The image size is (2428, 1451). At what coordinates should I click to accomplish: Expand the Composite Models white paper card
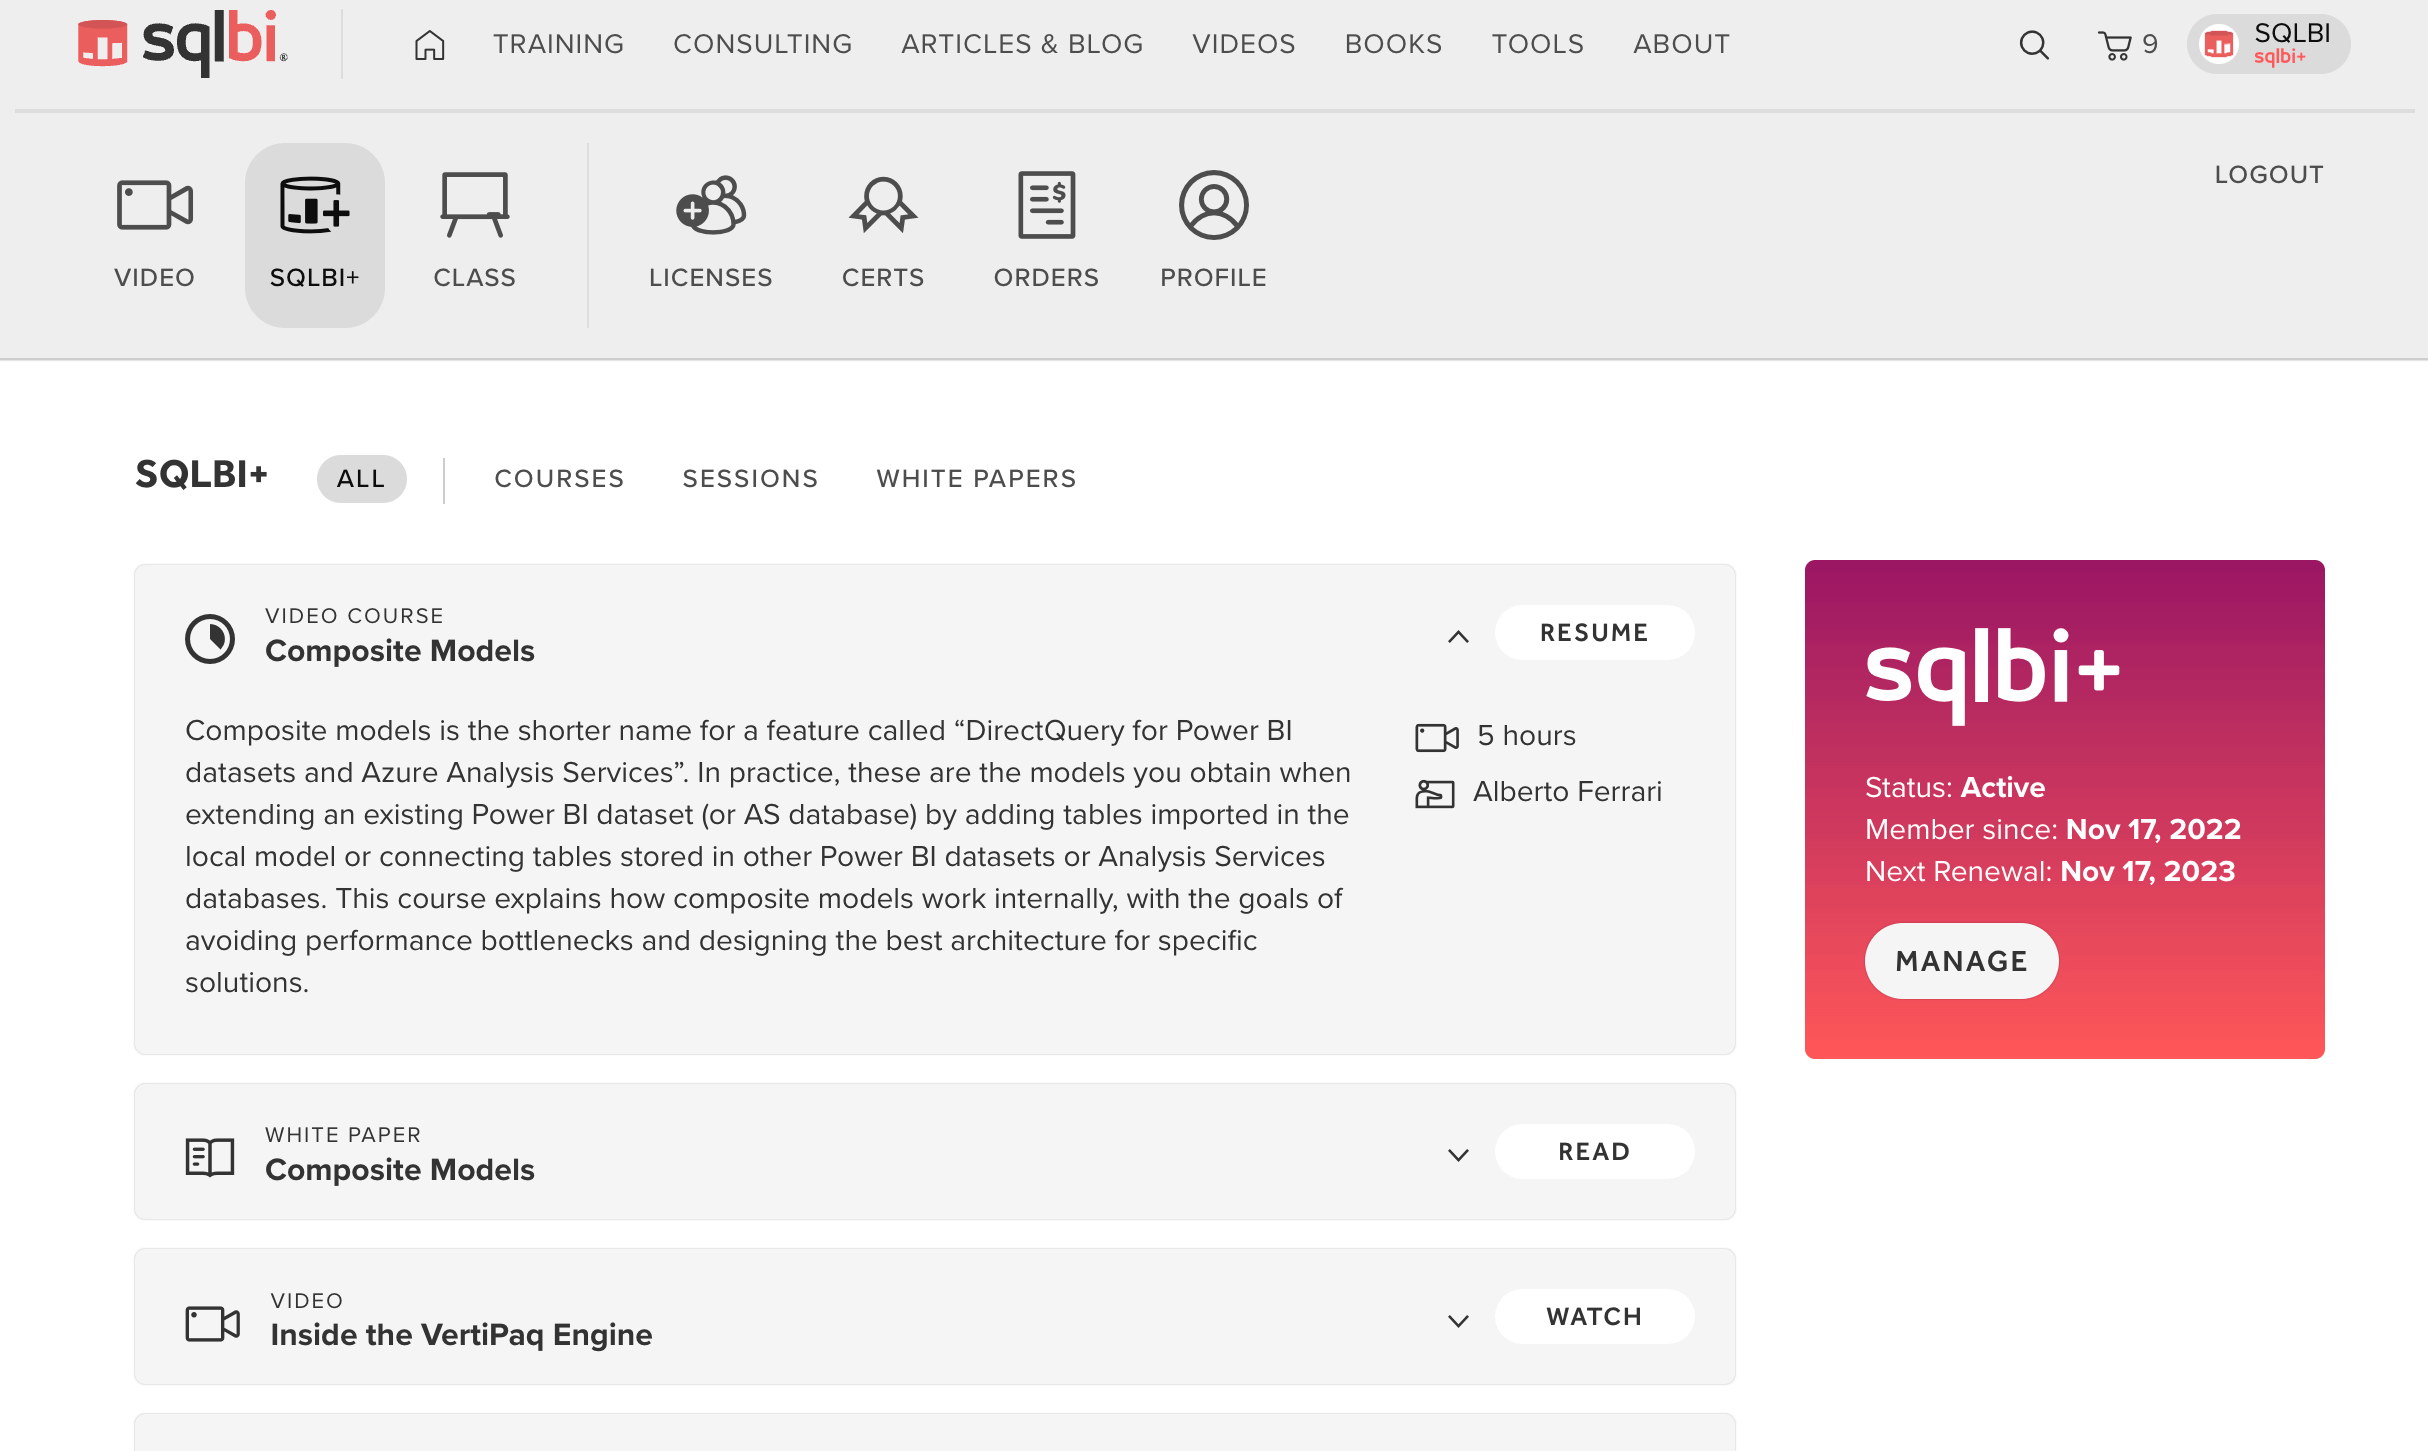1459,1155
